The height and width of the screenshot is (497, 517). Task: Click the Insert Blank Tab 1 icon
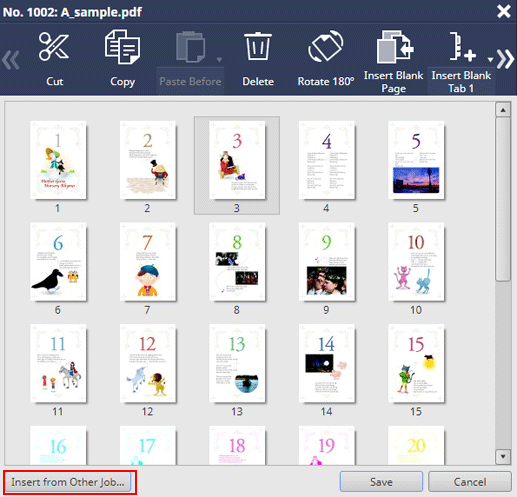[x=462, y=47]
